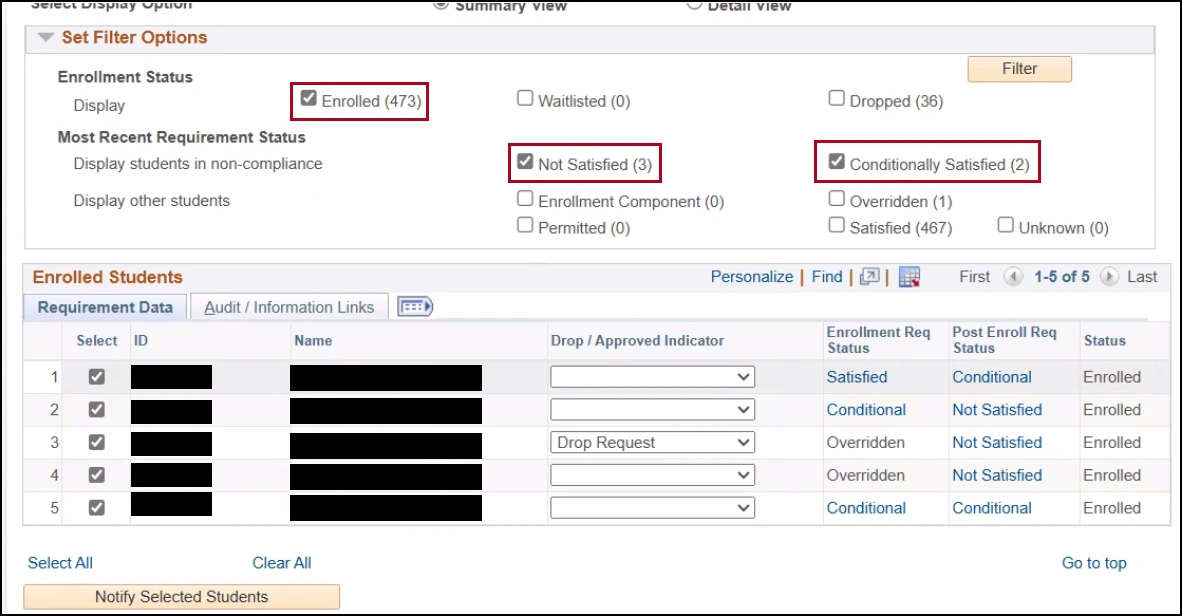
Task: Click the 1-5 of 5 row counter
Action: pos(1061,277)
